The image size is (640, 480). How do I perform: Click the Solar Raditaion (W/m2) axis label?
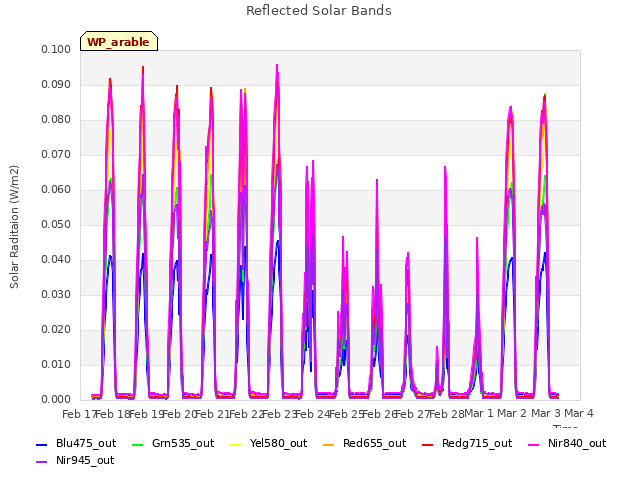14,227
